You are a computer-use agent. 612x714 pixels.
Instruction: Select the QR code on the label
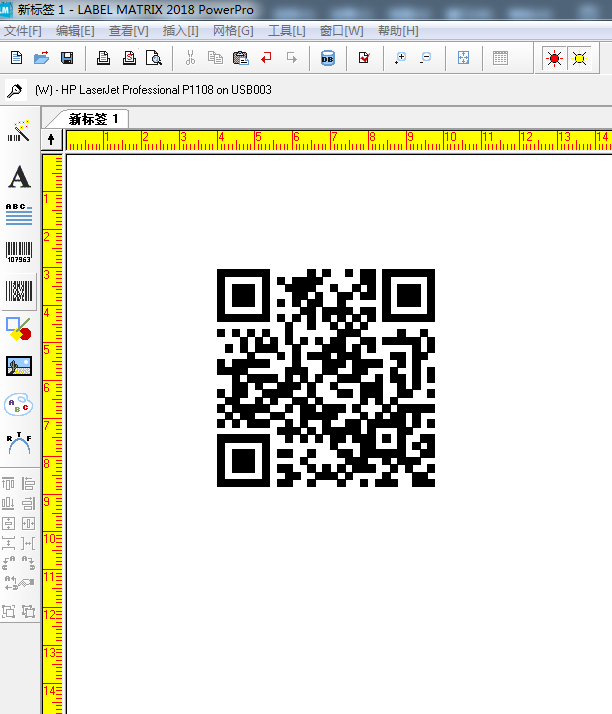coord(326,378)
